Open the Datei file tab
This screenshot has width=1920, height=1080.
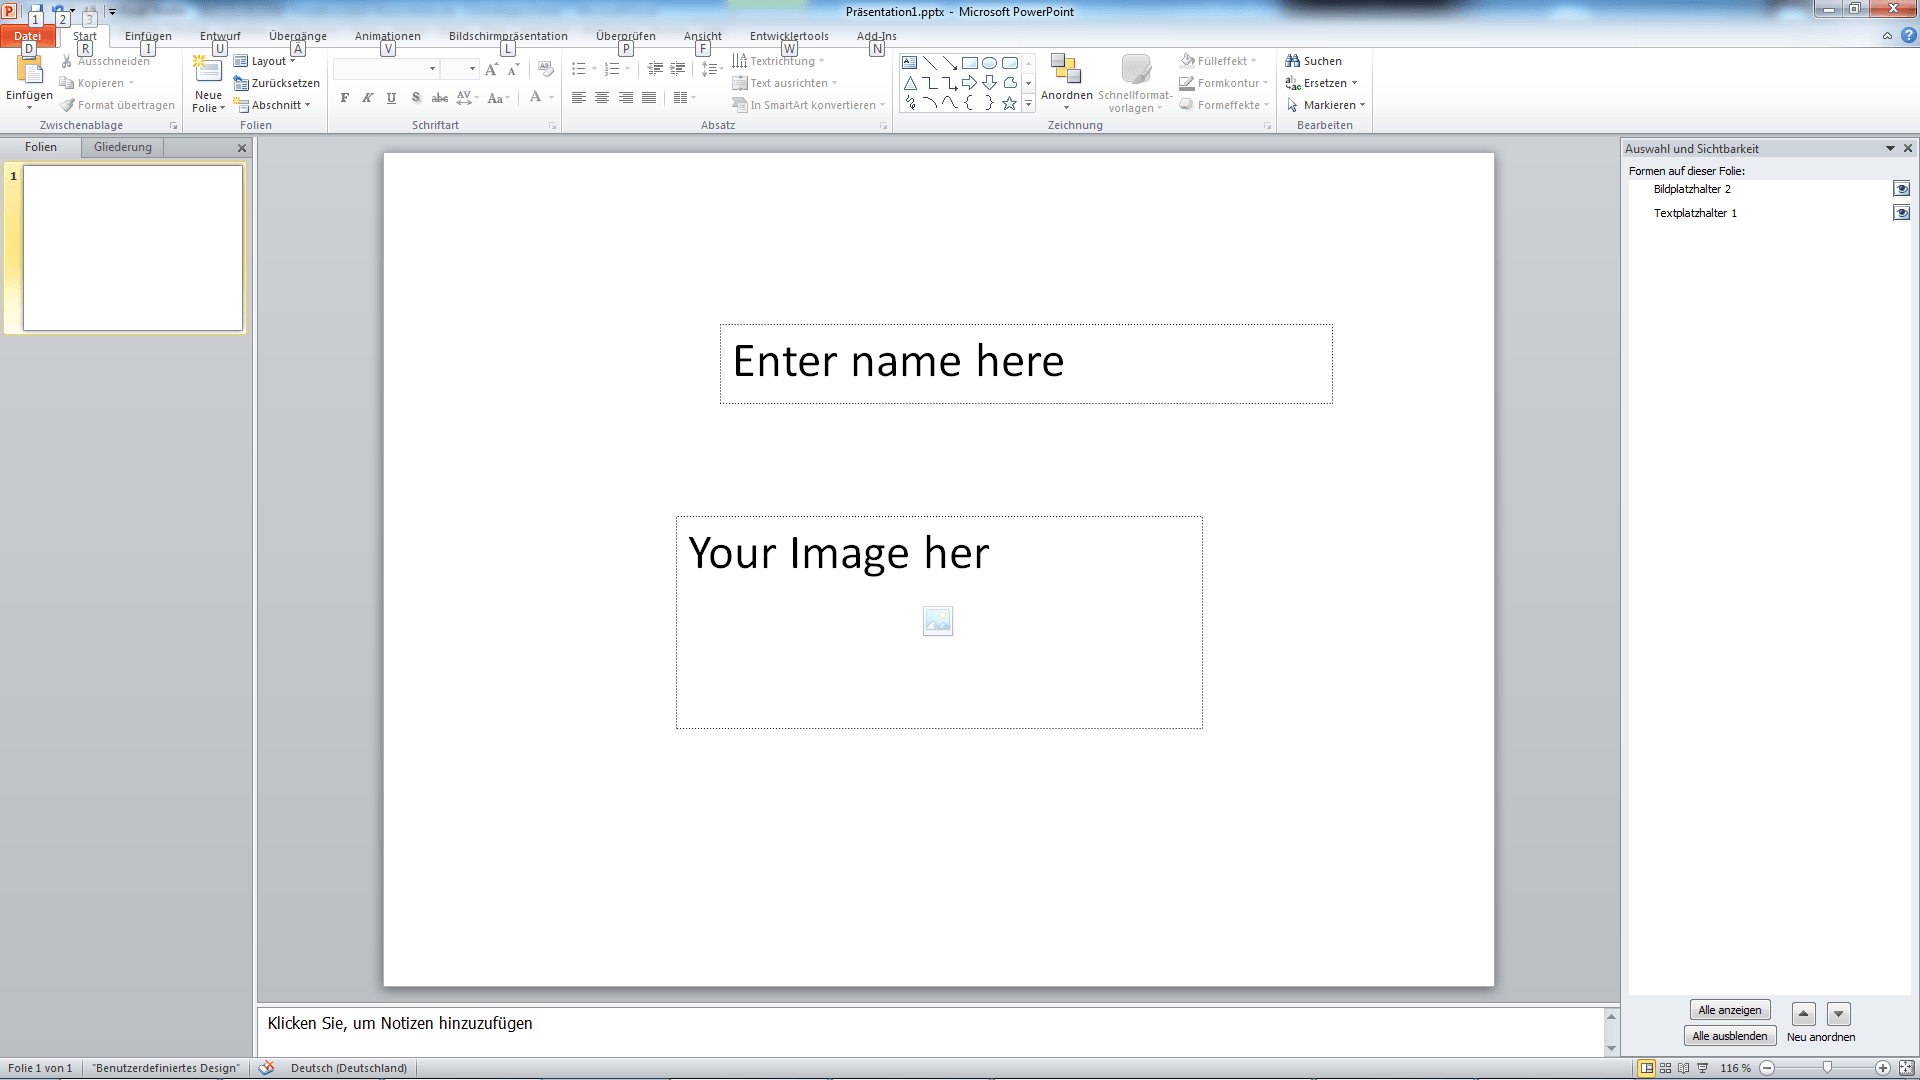28,36
